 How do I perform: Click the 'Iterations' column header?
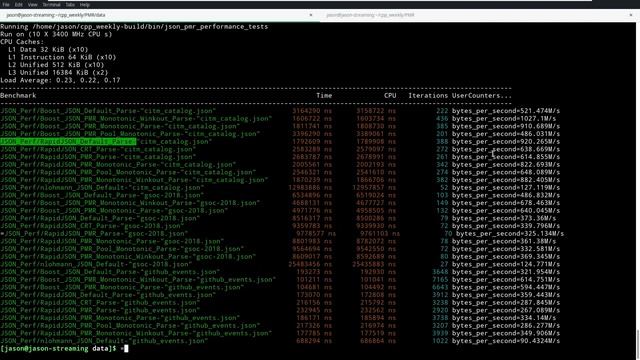[x=428, y=96]
